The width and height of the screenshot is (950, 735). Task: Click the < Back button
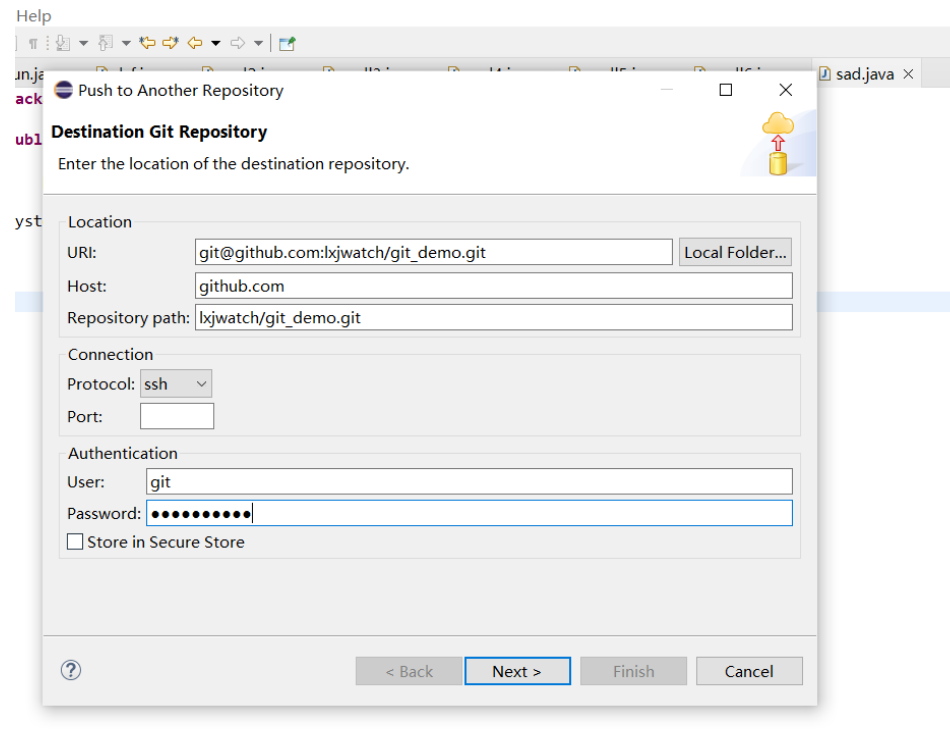[x=409, y=671]
